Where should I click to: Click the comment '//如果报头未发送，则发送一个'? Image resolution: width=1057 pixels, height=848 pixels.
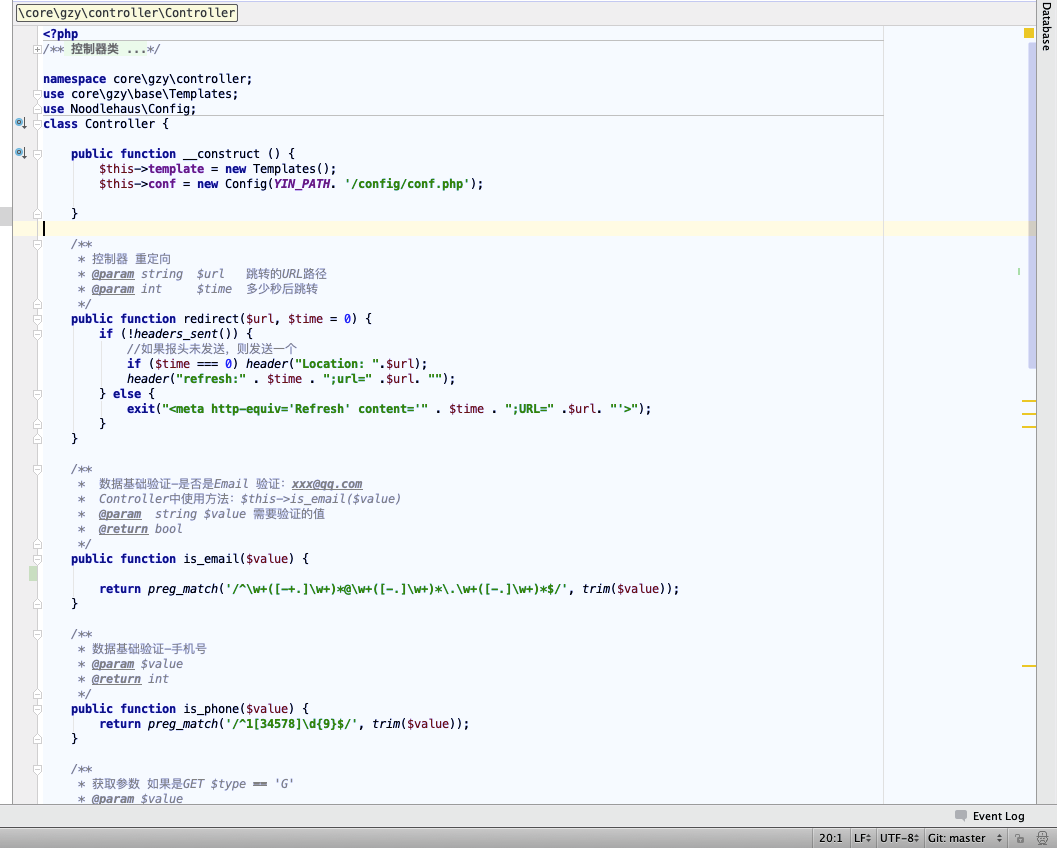click(x=212, y=349)
